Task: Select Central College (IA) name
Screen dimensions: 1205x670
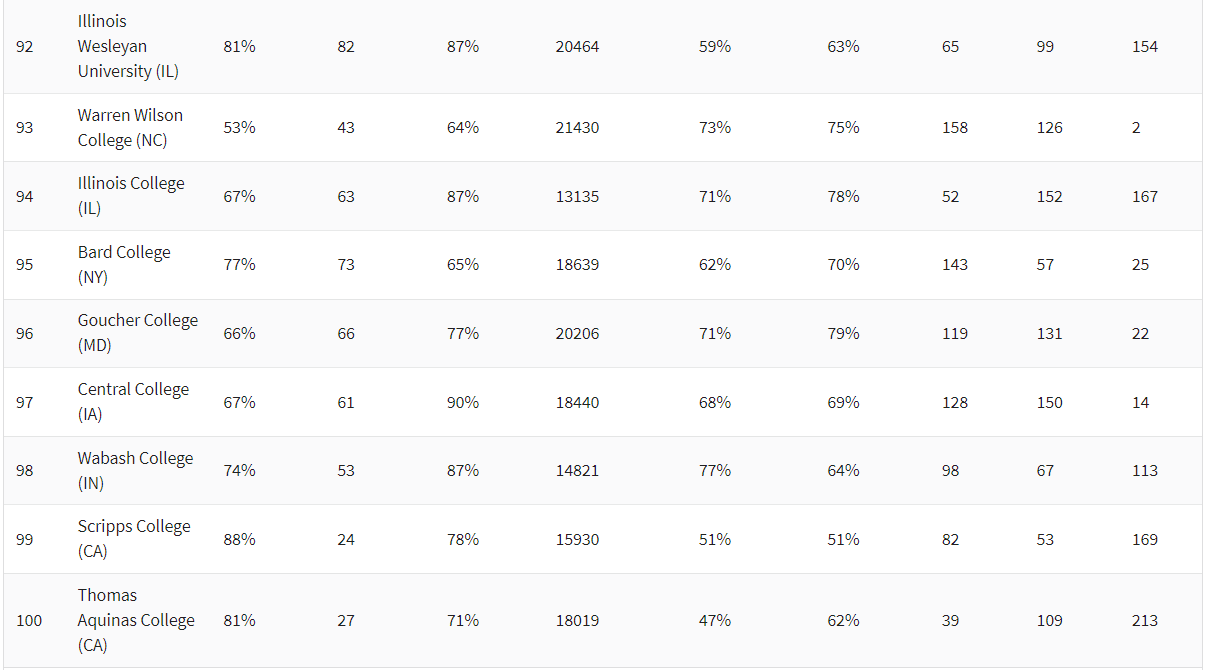Action: click(x=133, y=402)
